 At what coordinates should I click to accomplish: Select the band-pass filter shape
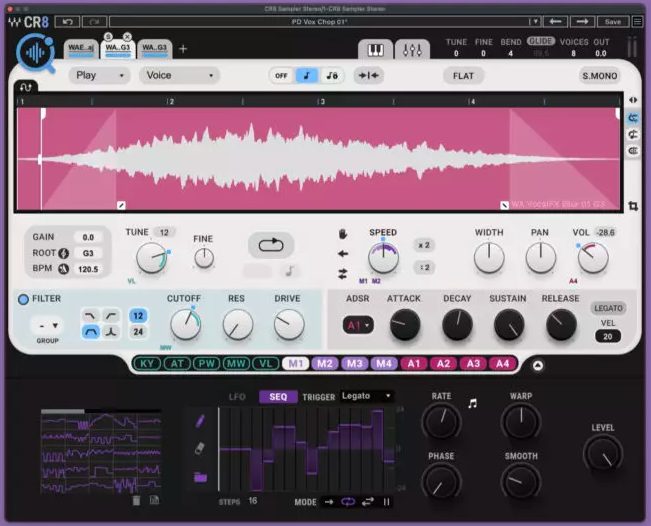90,332
